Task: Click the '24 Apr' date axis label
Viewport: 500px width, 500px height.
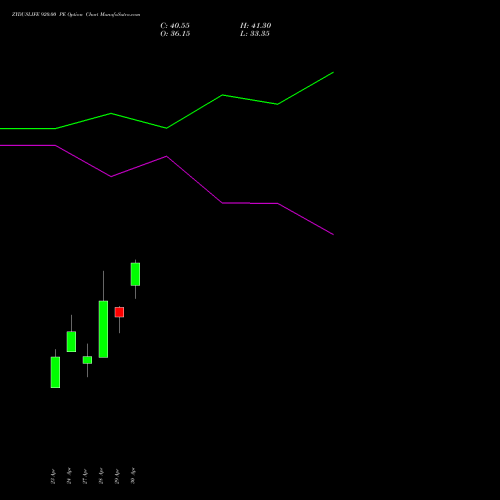Action: pyautogui.click(x=69, y=476)
